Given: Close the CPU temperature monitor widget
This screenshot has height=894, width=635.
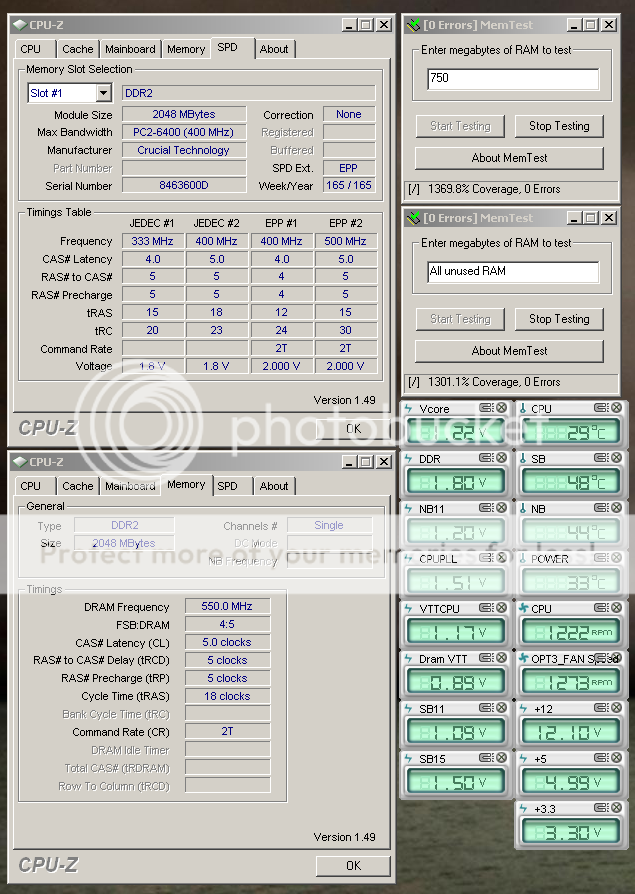Looking at the screenshot, I should coord(616,408).
